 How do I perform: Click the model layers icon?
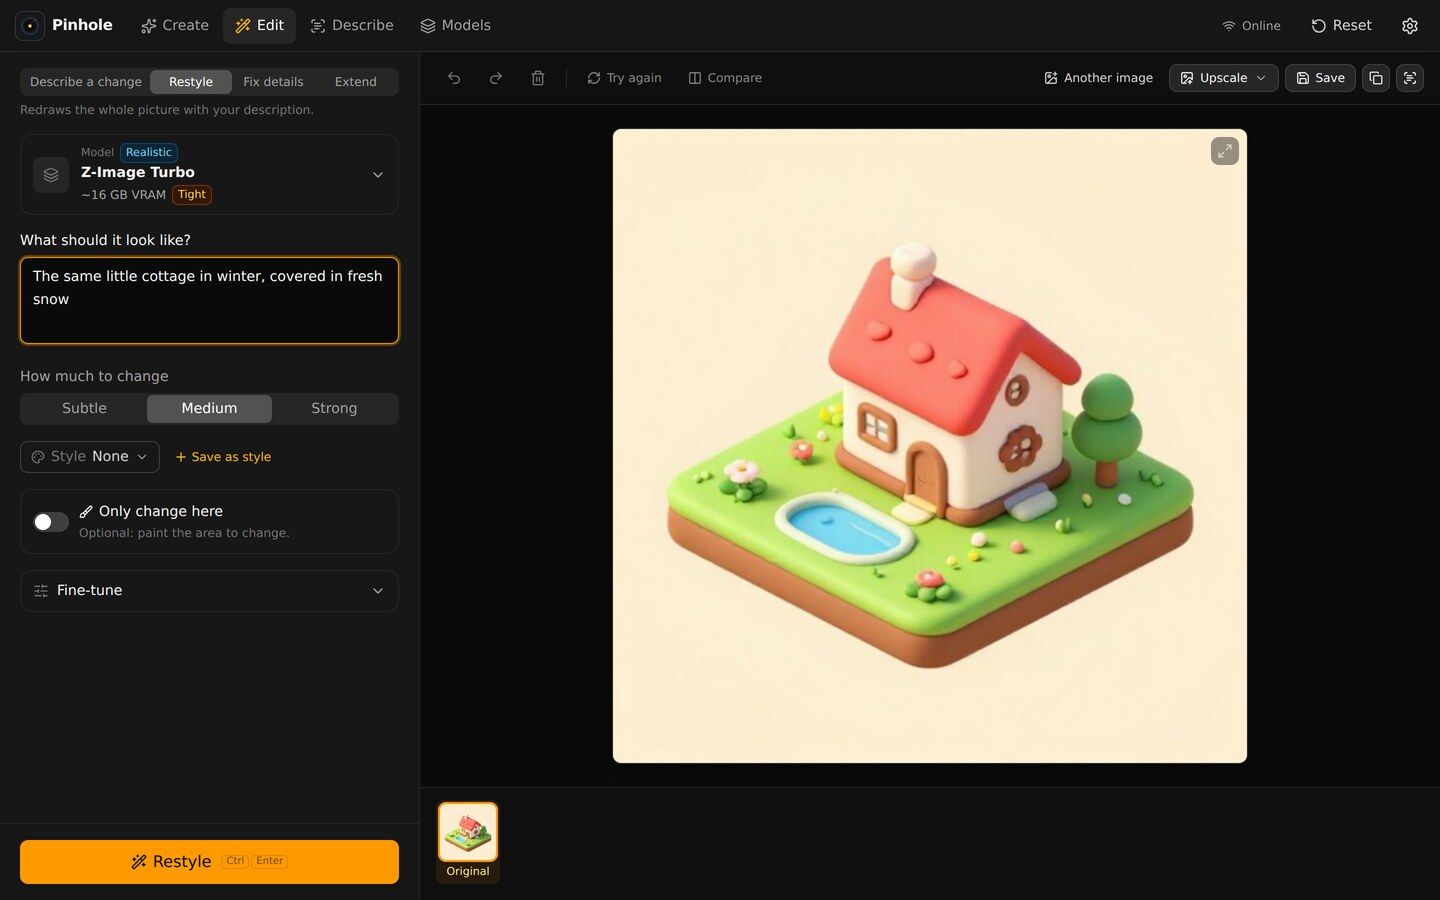[x=51, y=175]
